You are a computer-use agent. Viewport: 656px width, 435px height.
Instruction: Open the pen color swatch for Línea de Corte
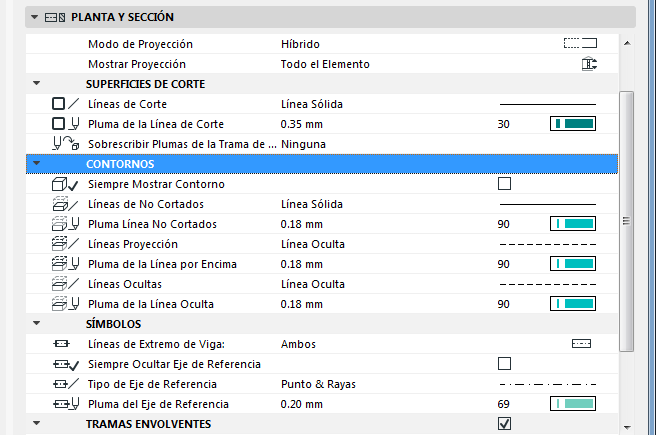(x=573, y=124)
